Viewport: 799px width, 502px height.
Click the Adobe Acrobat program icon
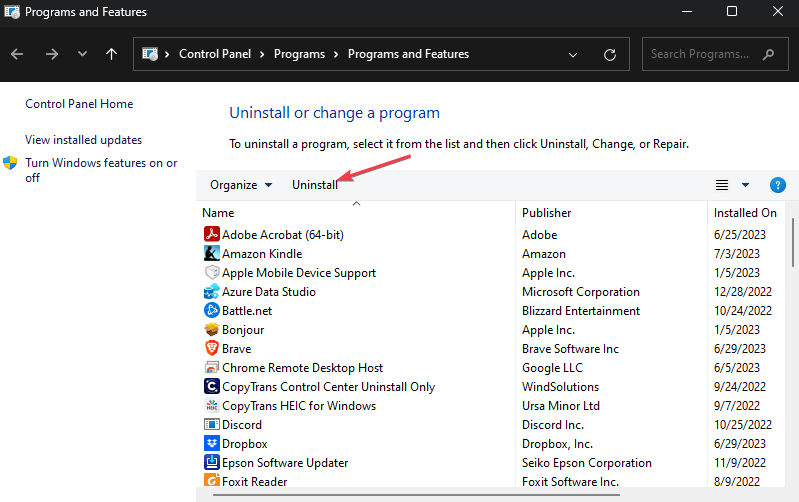211,234
